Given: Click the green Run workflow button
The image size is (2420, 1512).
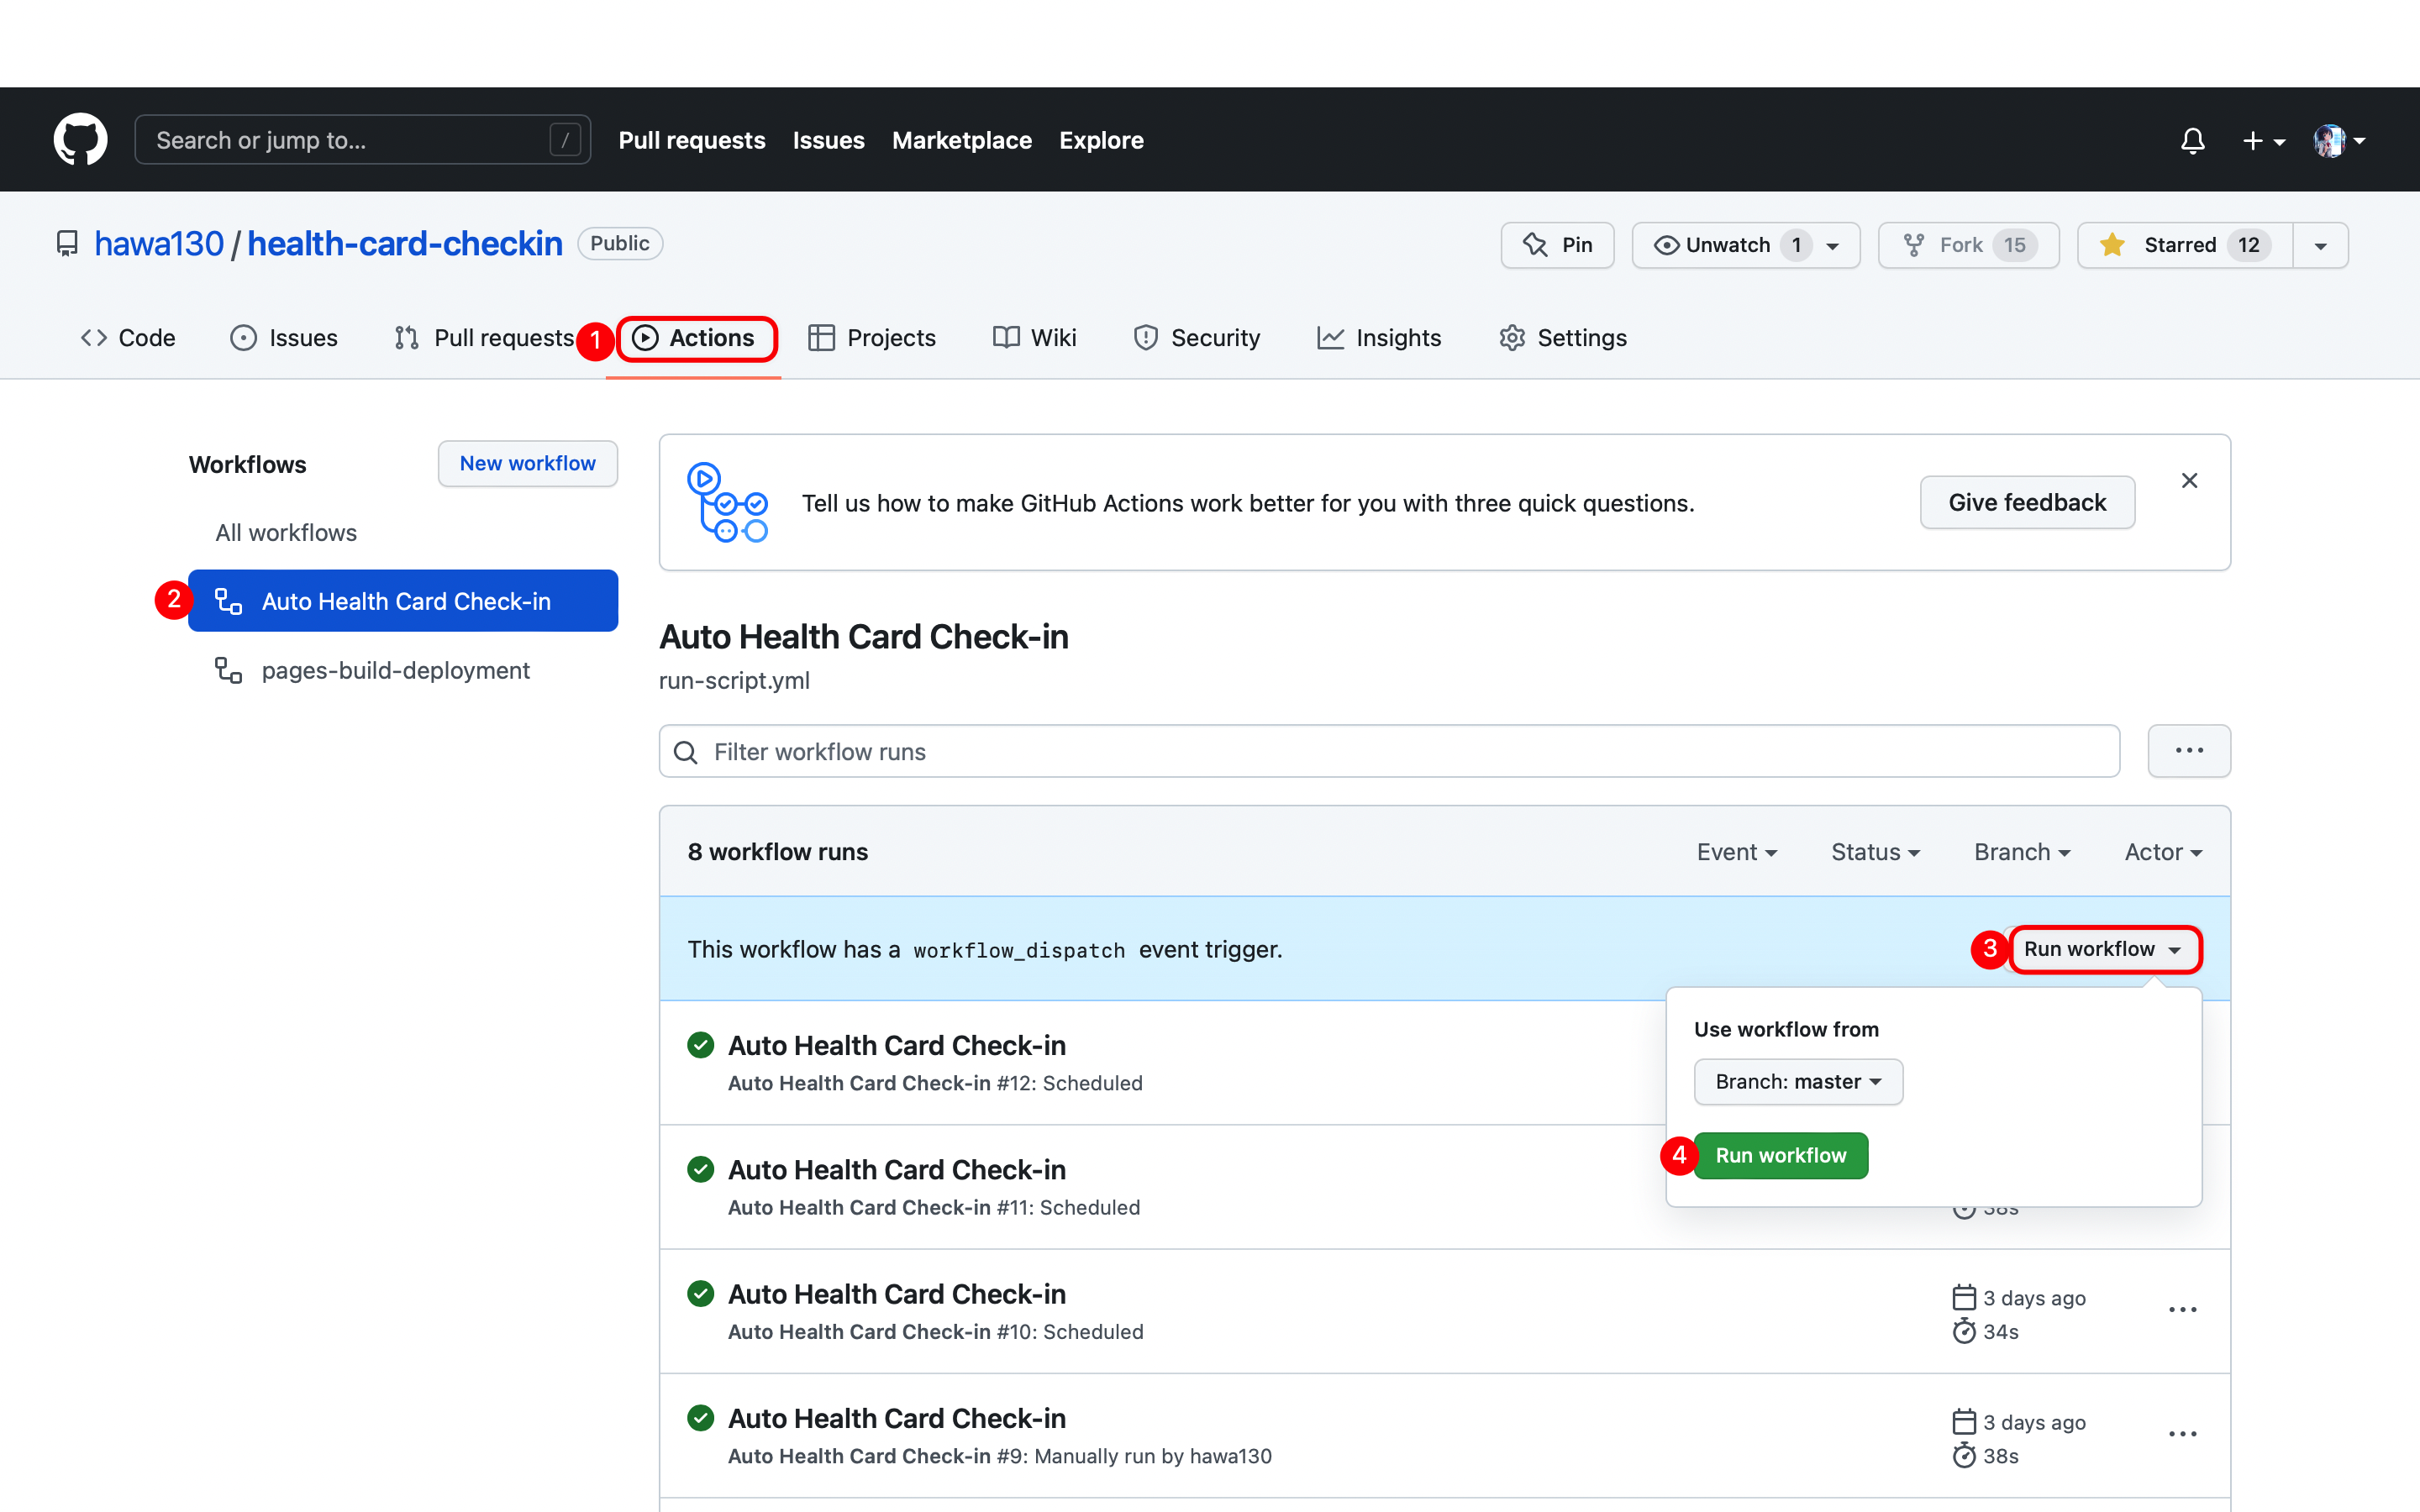Looking at the screenshot, I should [1779, 1153].
